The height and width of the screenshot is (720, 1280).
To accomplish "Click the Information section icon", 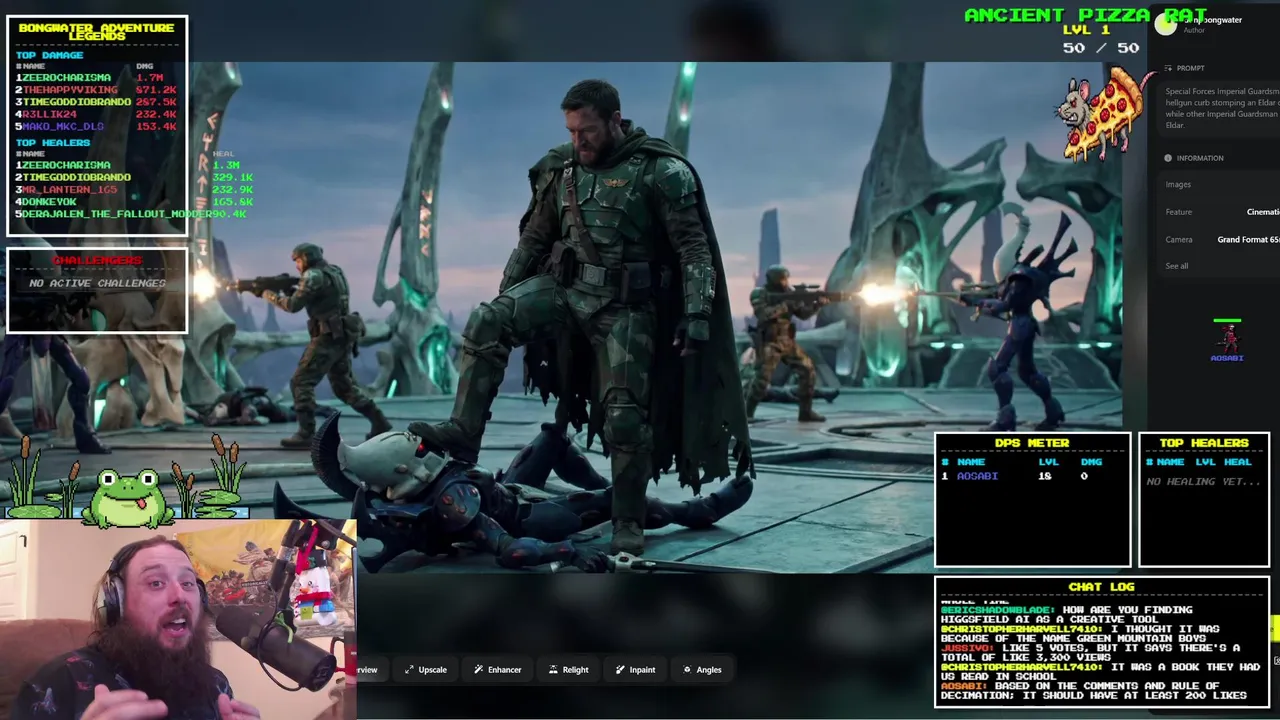I will (x=1168, y=158).
